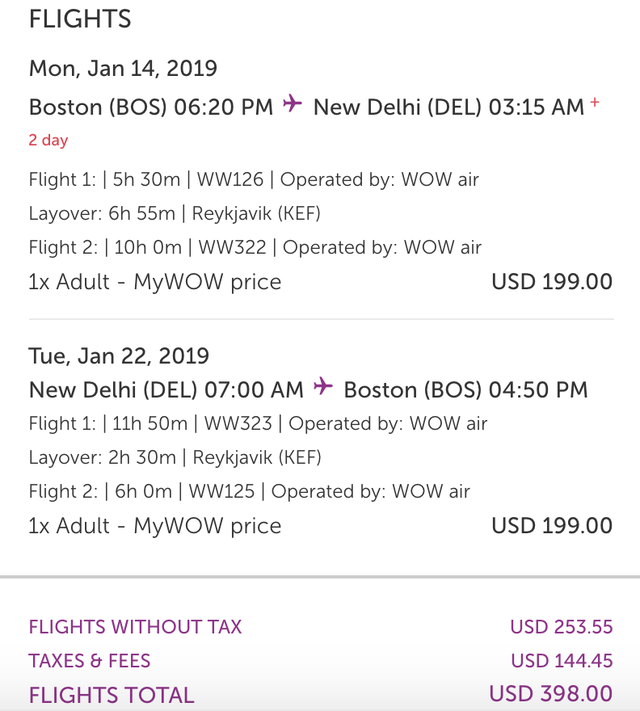Click the outbound flight airplane icon
This screenshot has width=640, height=711.
292,105
